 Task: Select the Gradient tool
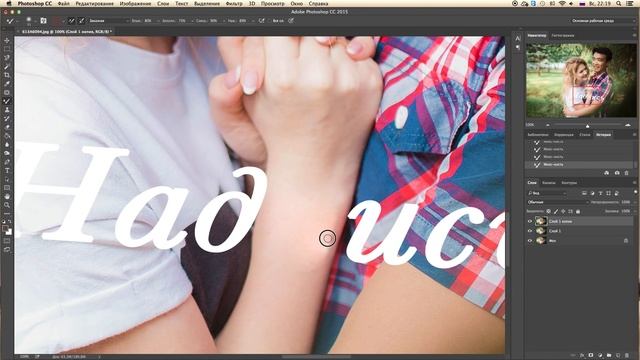(x=7, y=136)
